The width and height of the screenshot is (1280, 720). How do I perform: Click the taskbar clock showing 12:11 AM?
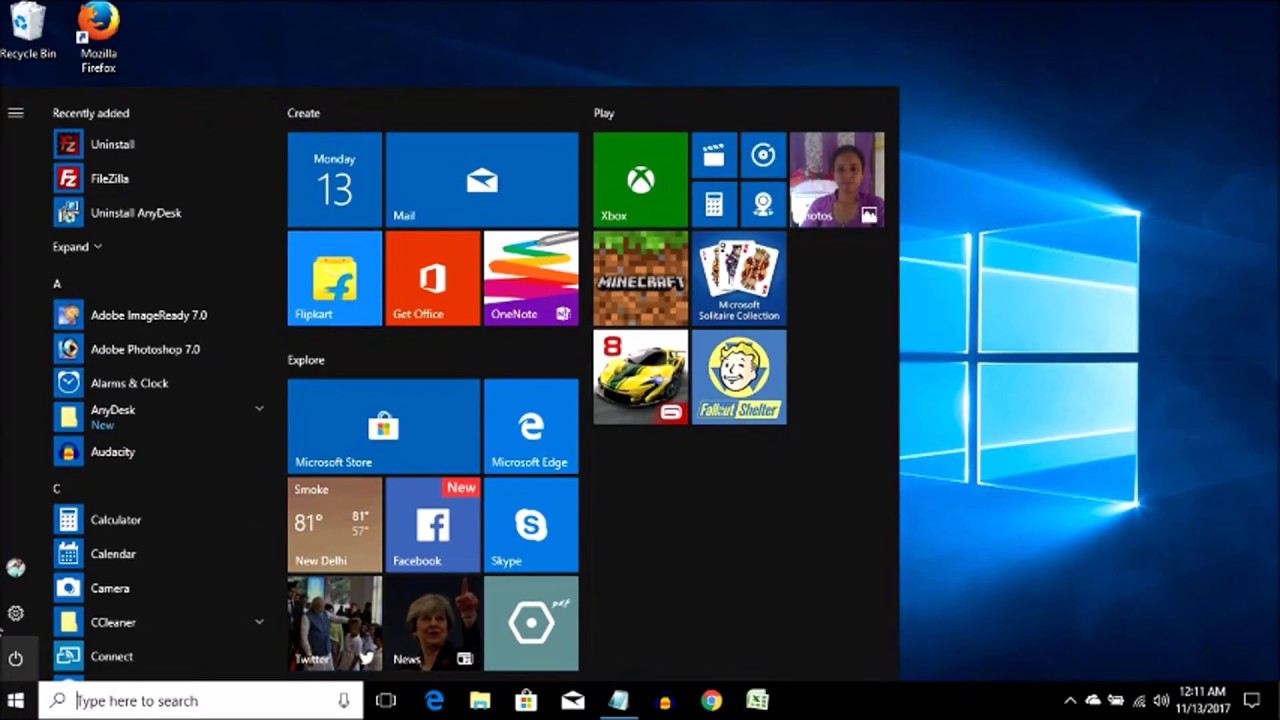click(1202, 700)
